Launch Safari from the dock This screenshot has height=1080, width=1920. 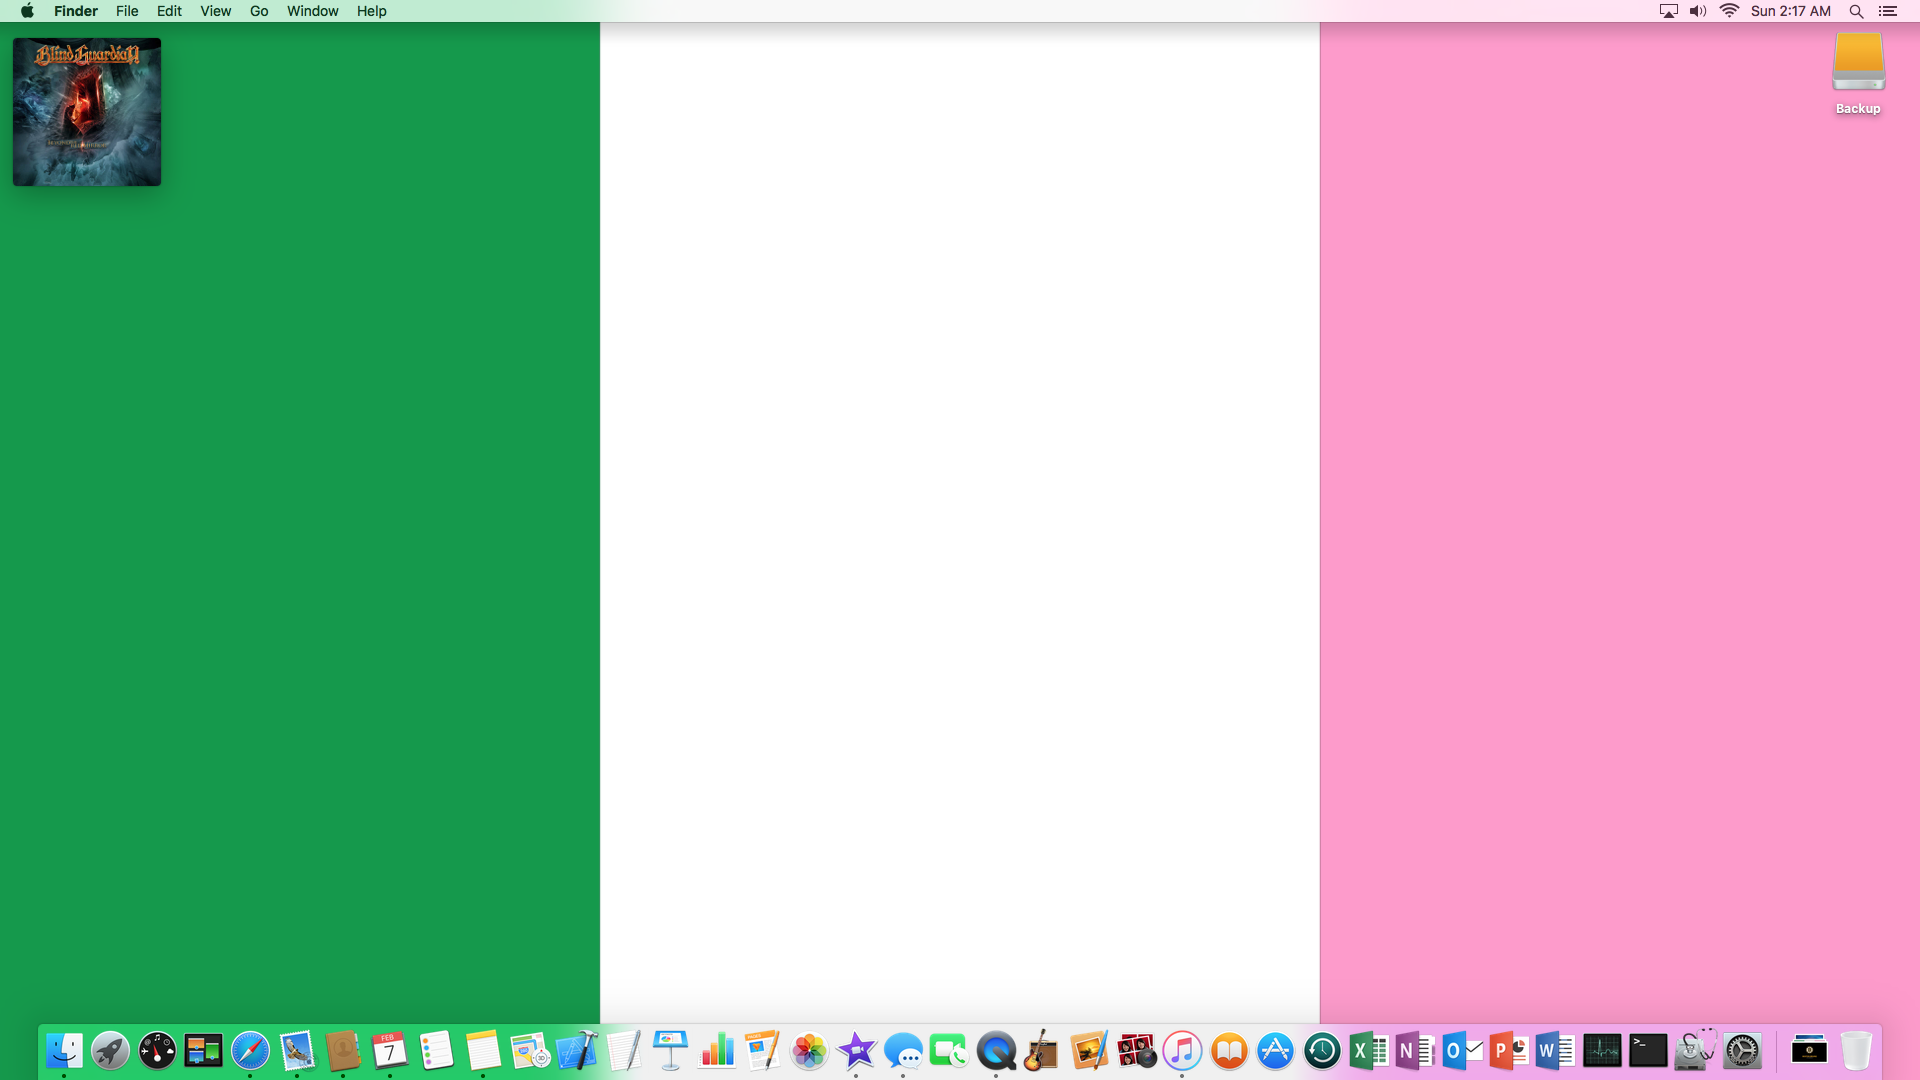[x=250, y=1051]
